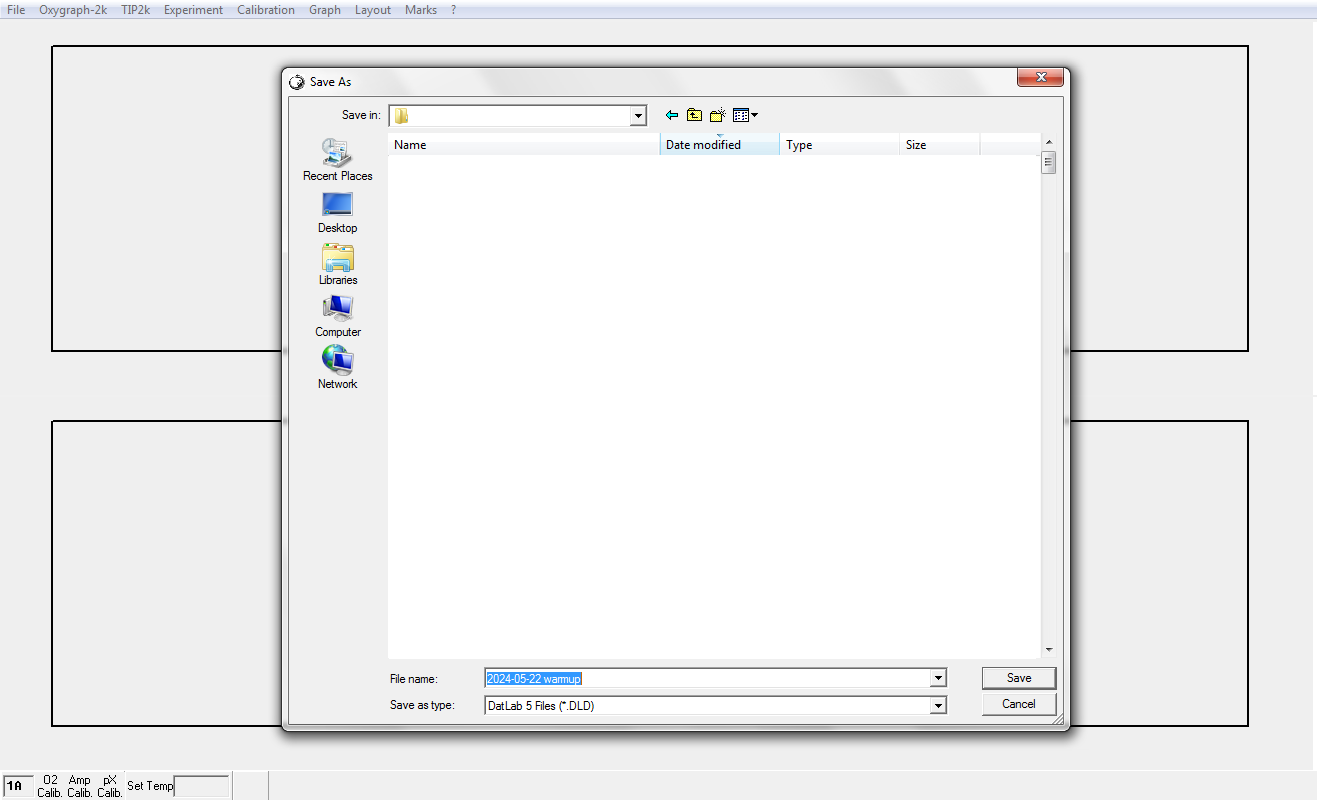Open the TIP2k menu

pyautogui.click(x=136, y=10)
